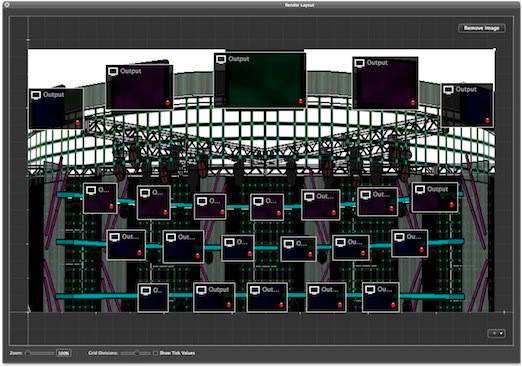Click red dot of second node in seven-node row
522x367 pixels.
click(165, 212)
